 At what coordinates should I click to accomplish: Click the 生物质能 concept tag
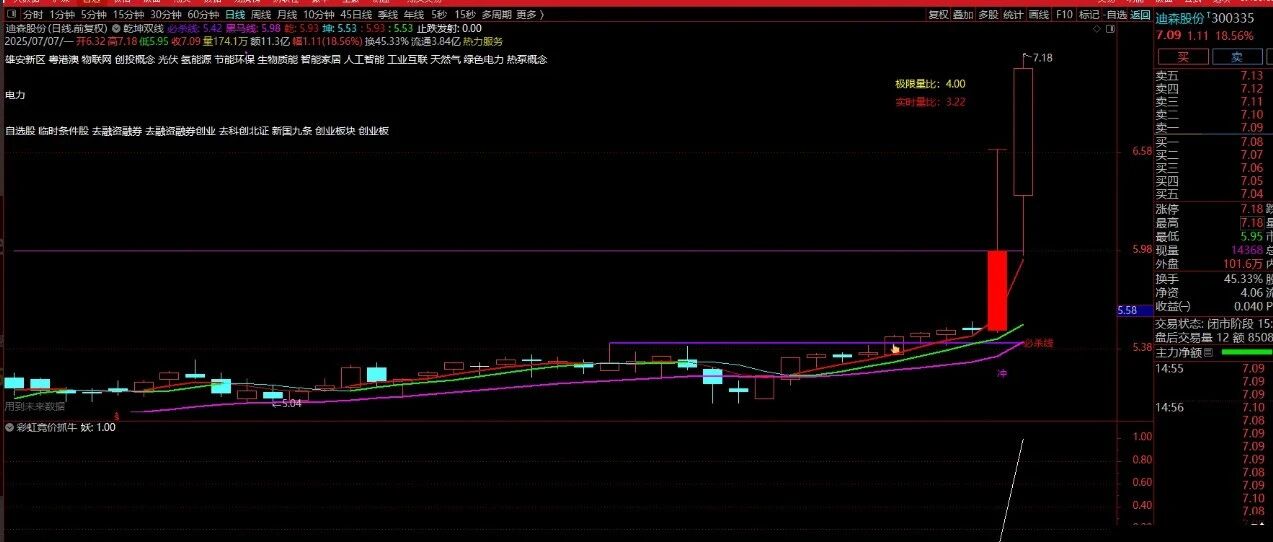(x=277, y=60)
